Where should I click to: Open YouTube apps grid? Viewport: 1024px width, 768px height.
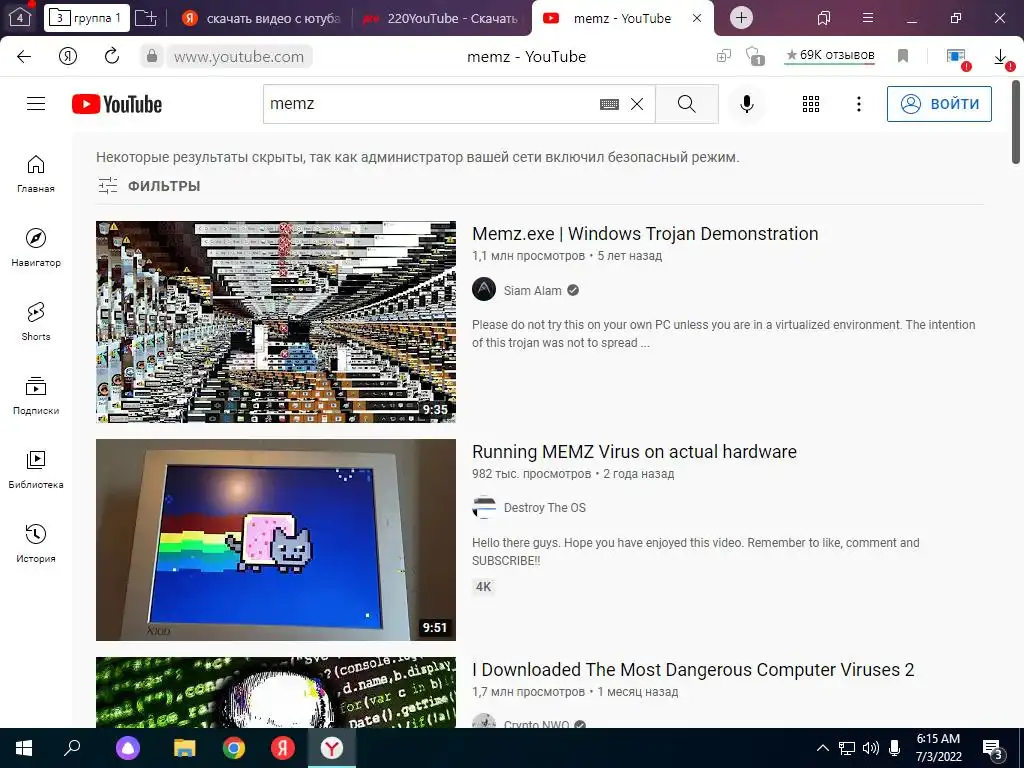(810, 104)
